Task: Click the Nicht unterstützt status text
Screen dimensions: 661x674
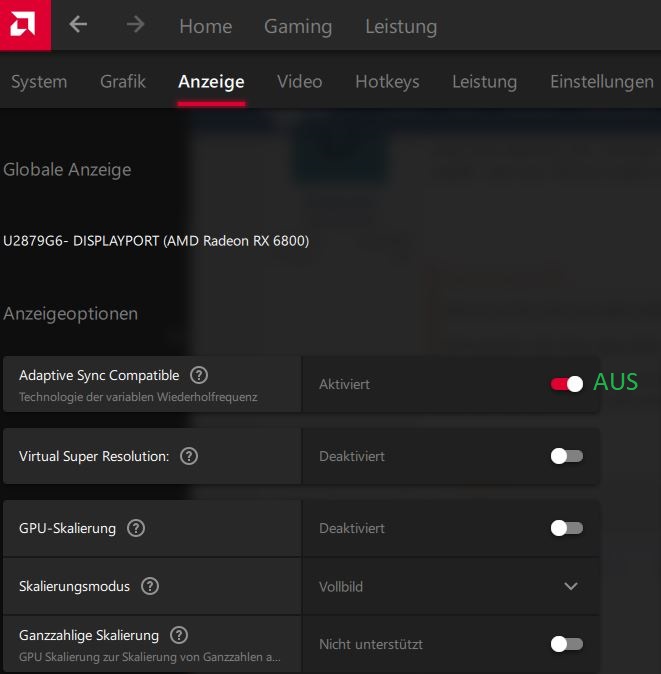Action: pos(371,644)
